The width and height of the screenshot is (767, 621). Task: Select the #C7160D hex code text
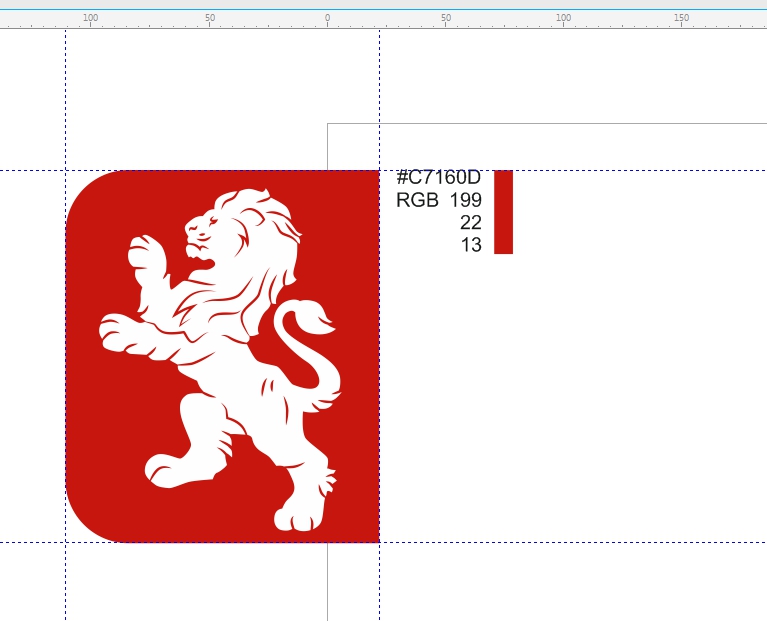click(x=439, y=177)
